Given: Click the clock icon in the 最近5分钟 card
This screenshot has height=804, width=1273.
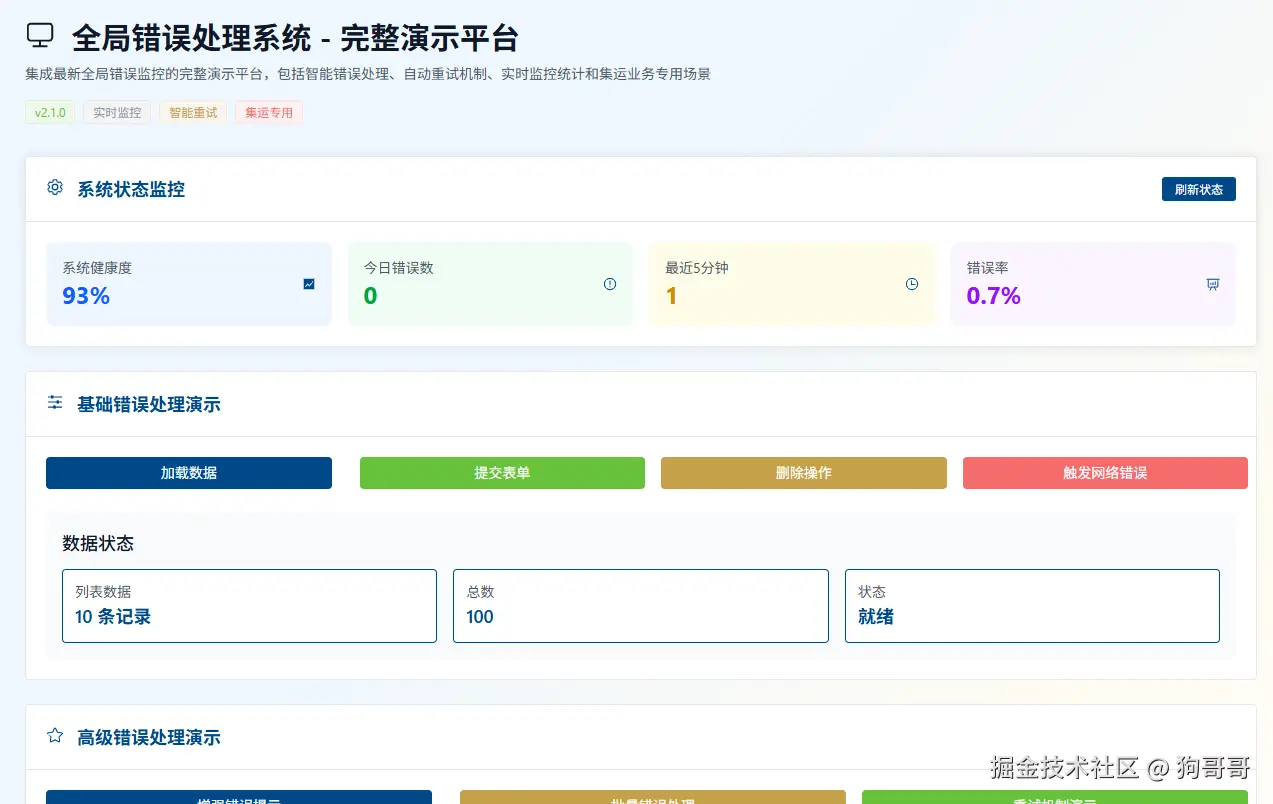Looking at the screenshot, I should 912,283.
